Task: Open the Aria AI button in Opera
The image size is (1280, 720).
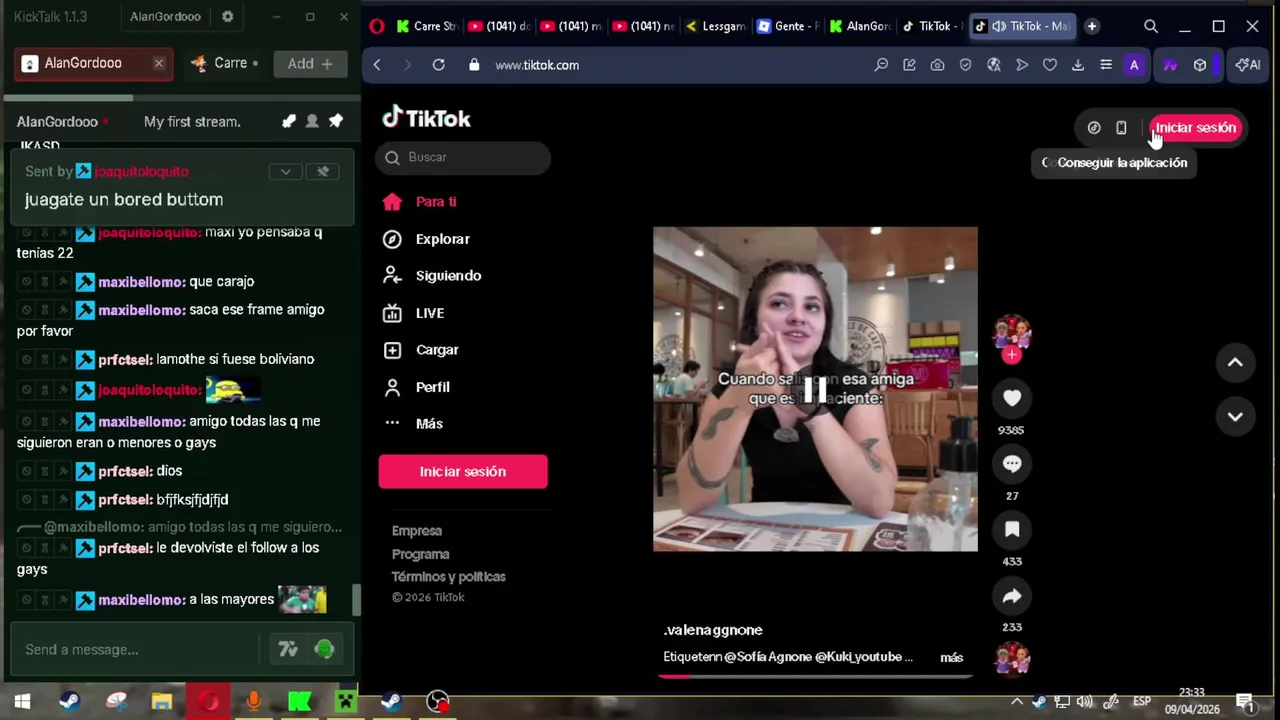Action: click(x=1248, y=65)
